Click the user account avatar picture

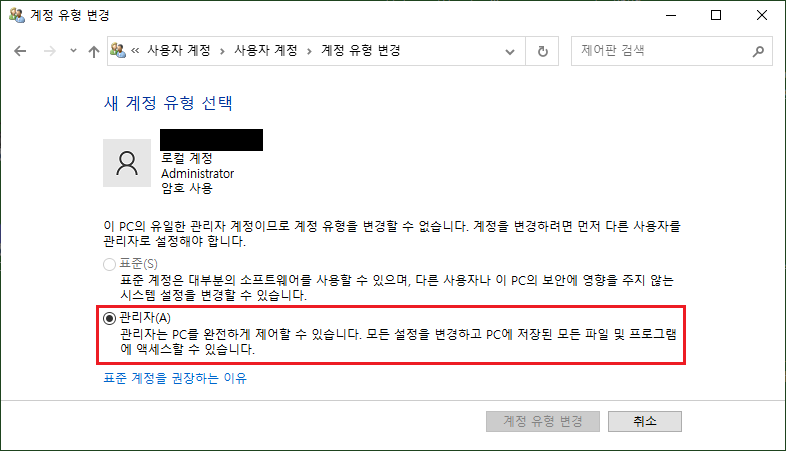(x=127, y=163)
